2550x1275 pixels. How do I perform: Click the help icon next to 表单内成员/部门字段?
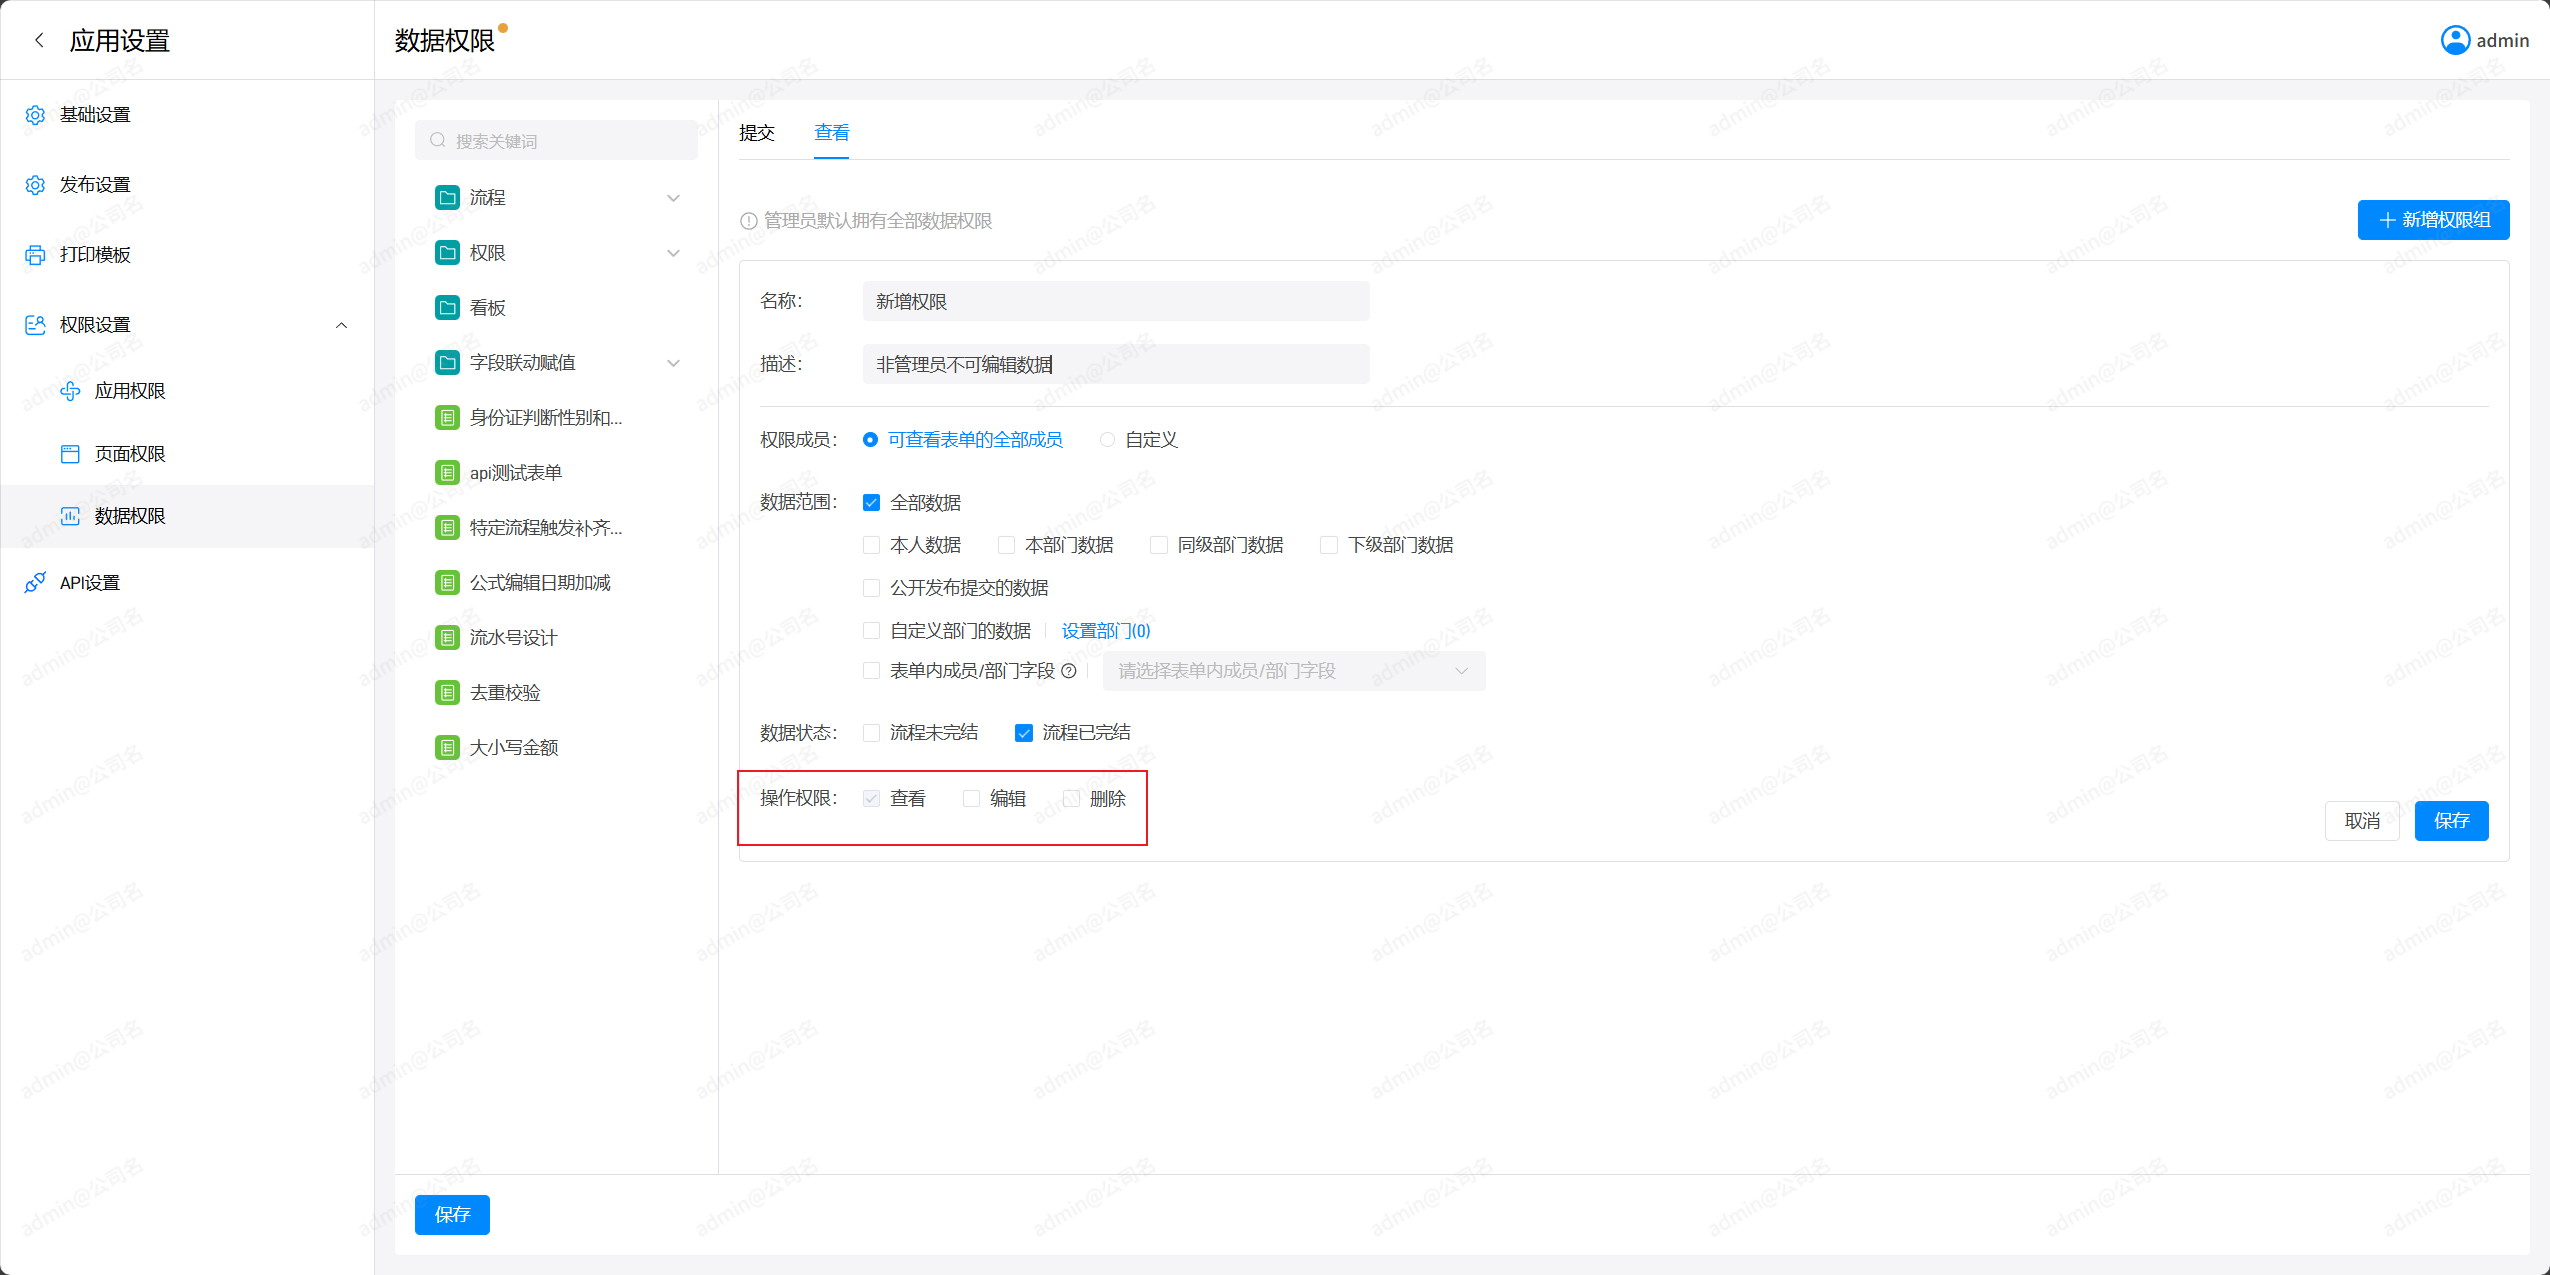(1069, 671)
